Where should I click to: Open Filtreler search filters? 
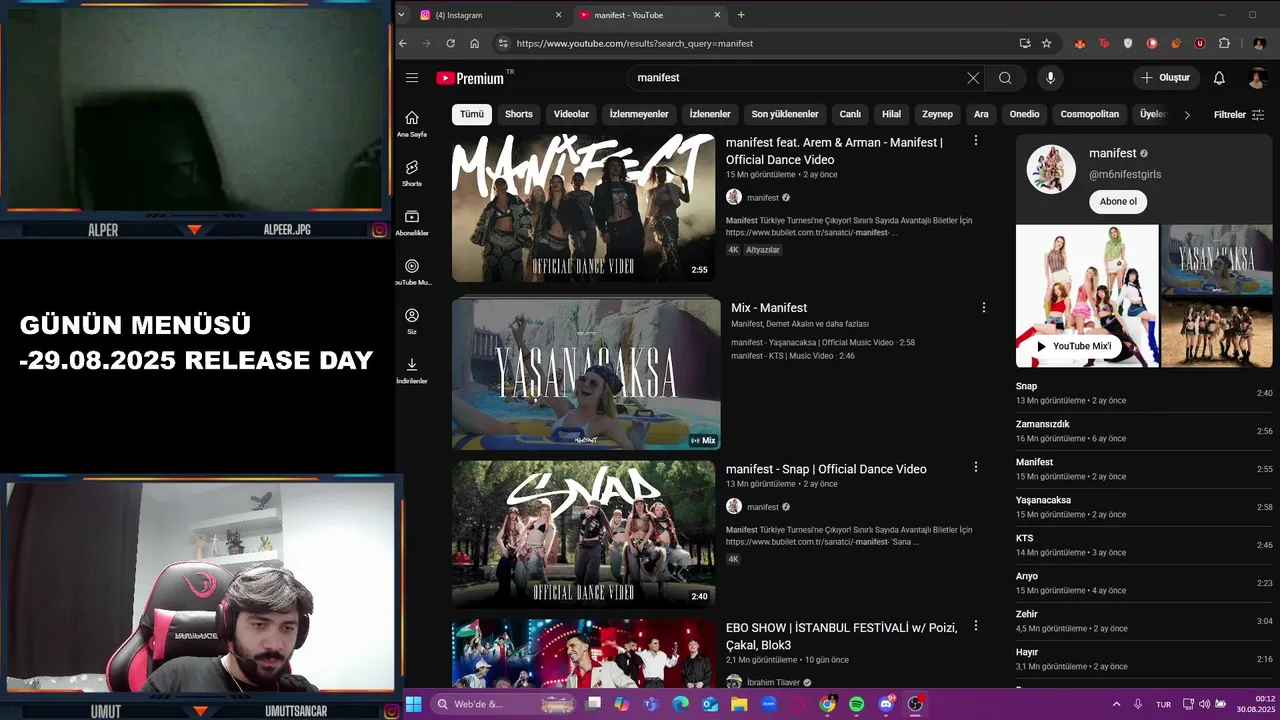pos(1239,115)
